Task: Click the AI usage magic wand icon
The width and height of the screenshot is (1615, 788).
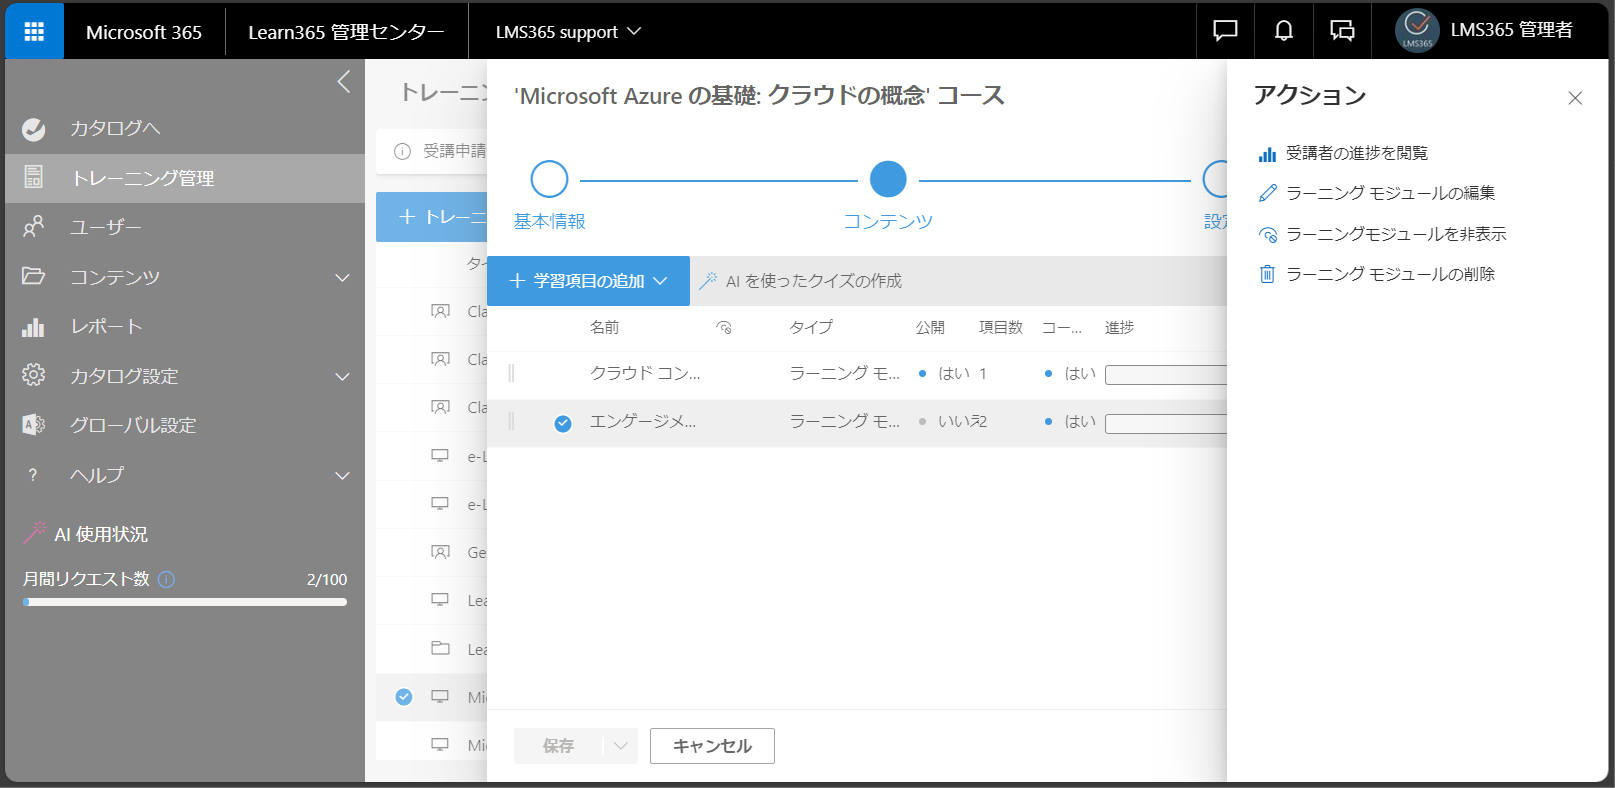Action: click(35, 533)
